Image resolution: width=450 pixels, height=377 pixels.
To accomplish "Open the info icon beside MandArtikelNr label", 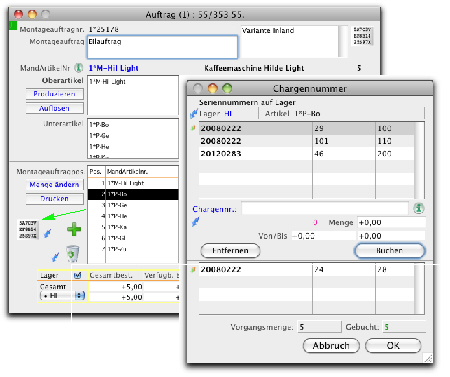I will tap(78, 68).
